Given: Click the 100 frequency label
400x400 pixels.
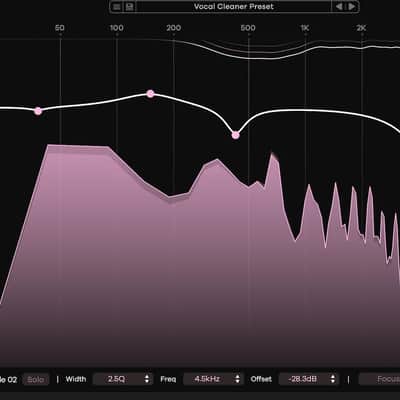Looking at the screenshot, I should [117, 28].
